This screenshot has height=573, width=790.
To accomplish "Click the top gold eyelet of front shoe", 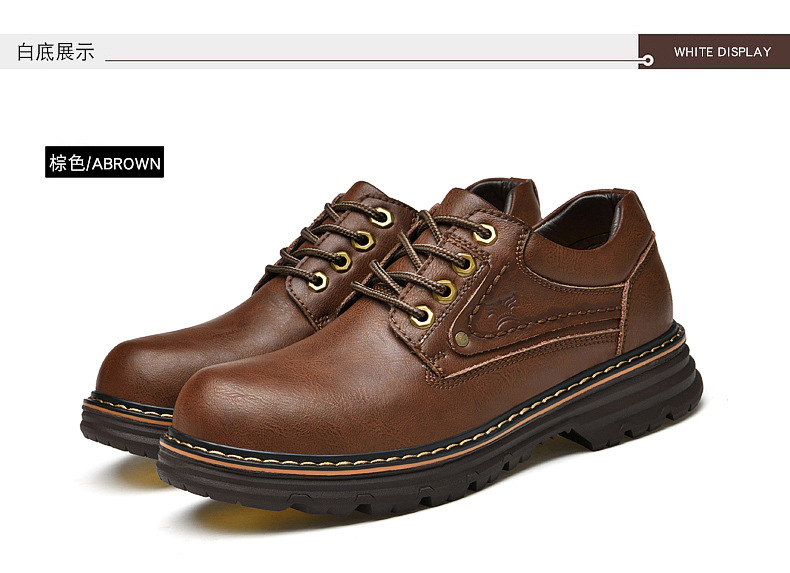I will coord(485,234).
